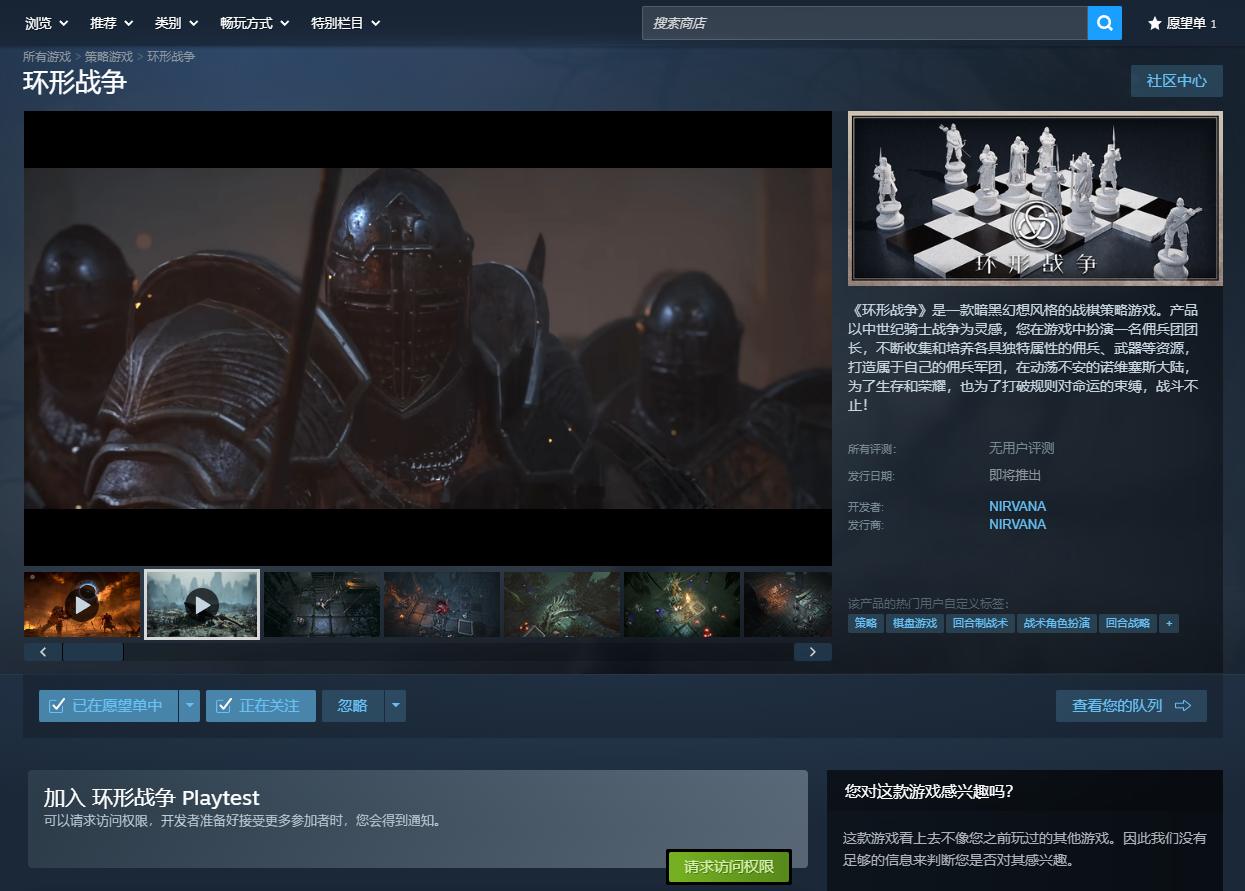Expand the wishlist options dropdown arrow
This screenshot has height=891, width=1245.
coord(189,706)
